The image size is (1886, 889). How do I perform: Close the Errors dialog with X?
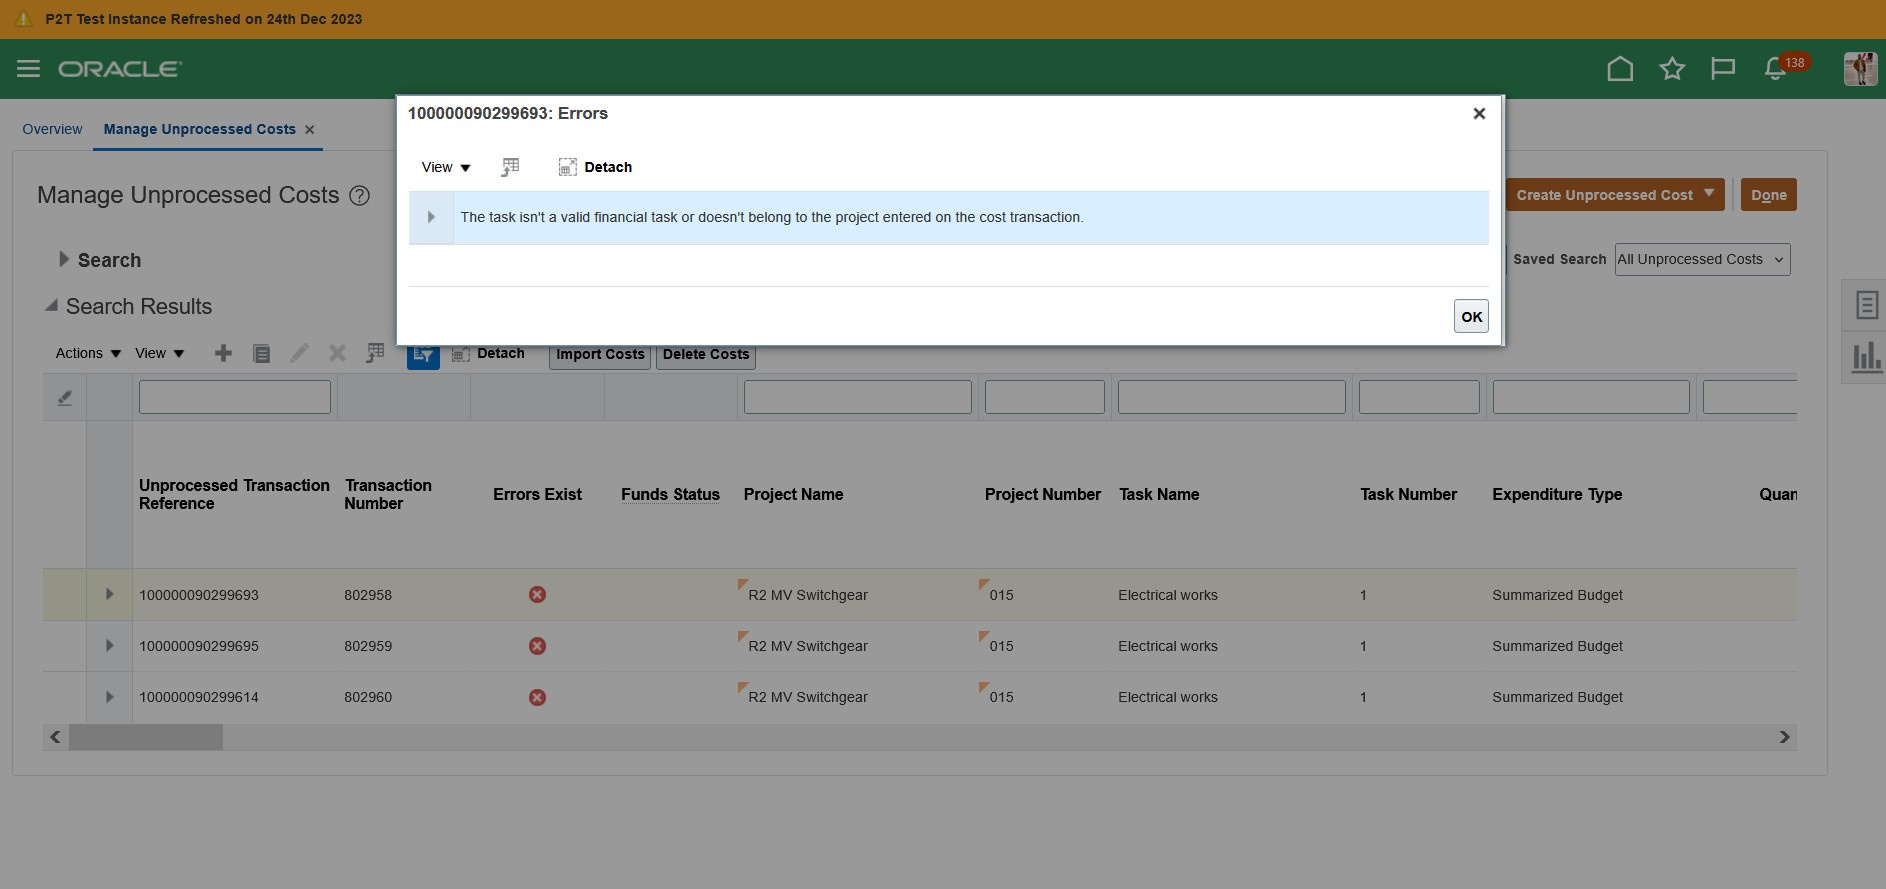[x=1479, y=114]
